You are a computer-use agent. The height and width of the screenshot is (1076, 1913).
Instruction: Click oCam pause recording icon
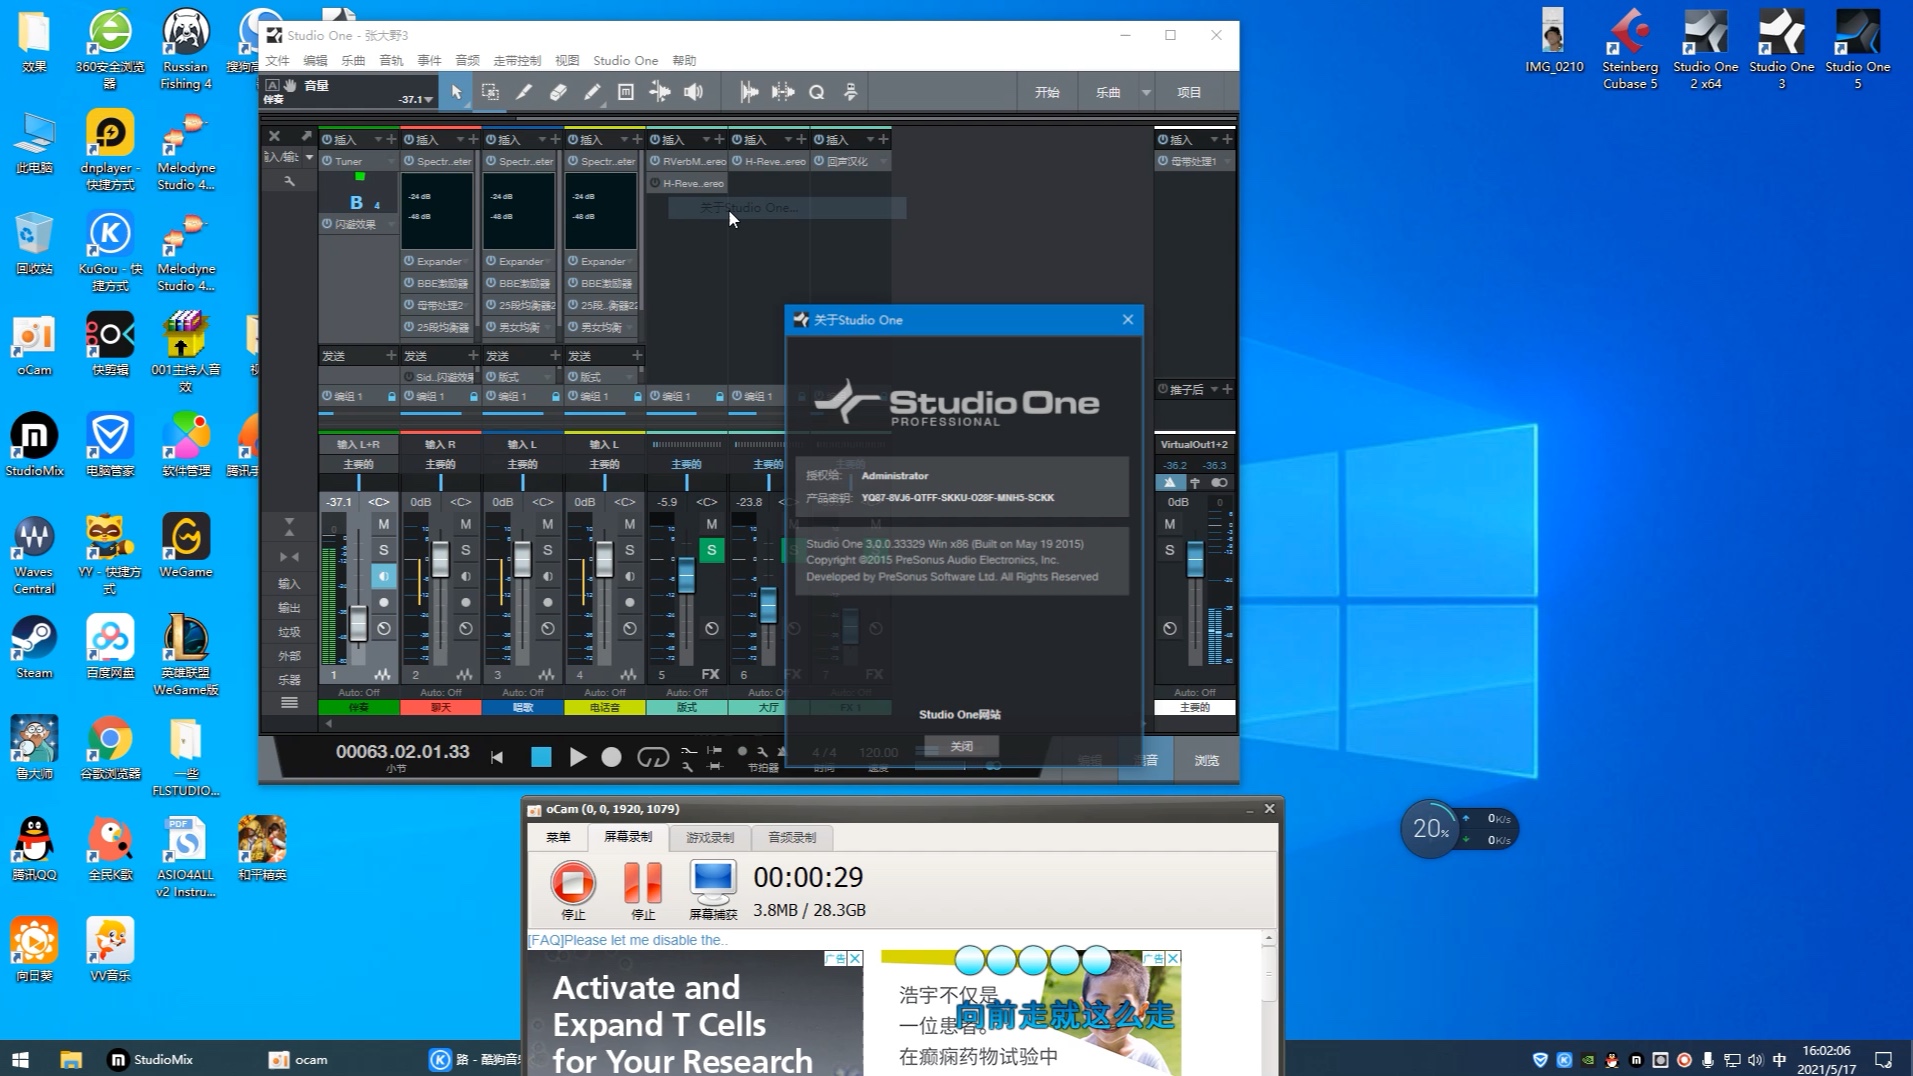tap(642, 883)
